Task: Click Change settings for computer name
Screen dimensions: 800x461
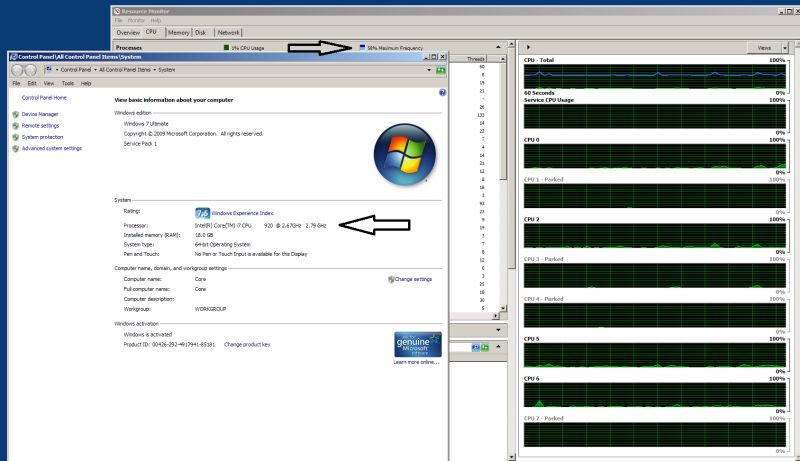Action: [x=413, y=279]
